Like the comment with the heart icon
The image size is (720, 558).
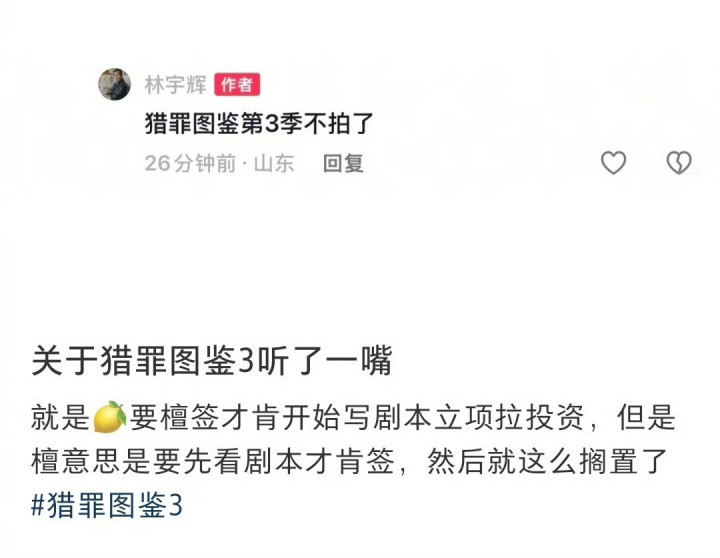613,163
